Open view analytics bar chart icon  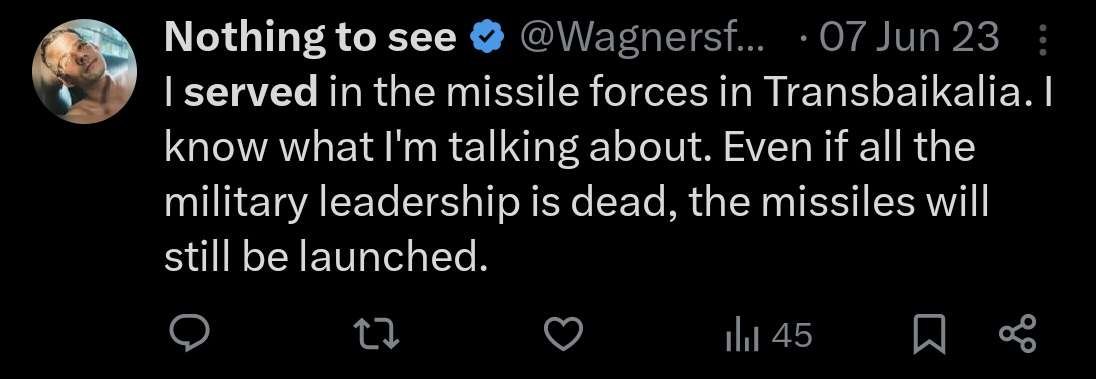click(x=744, y=336)
